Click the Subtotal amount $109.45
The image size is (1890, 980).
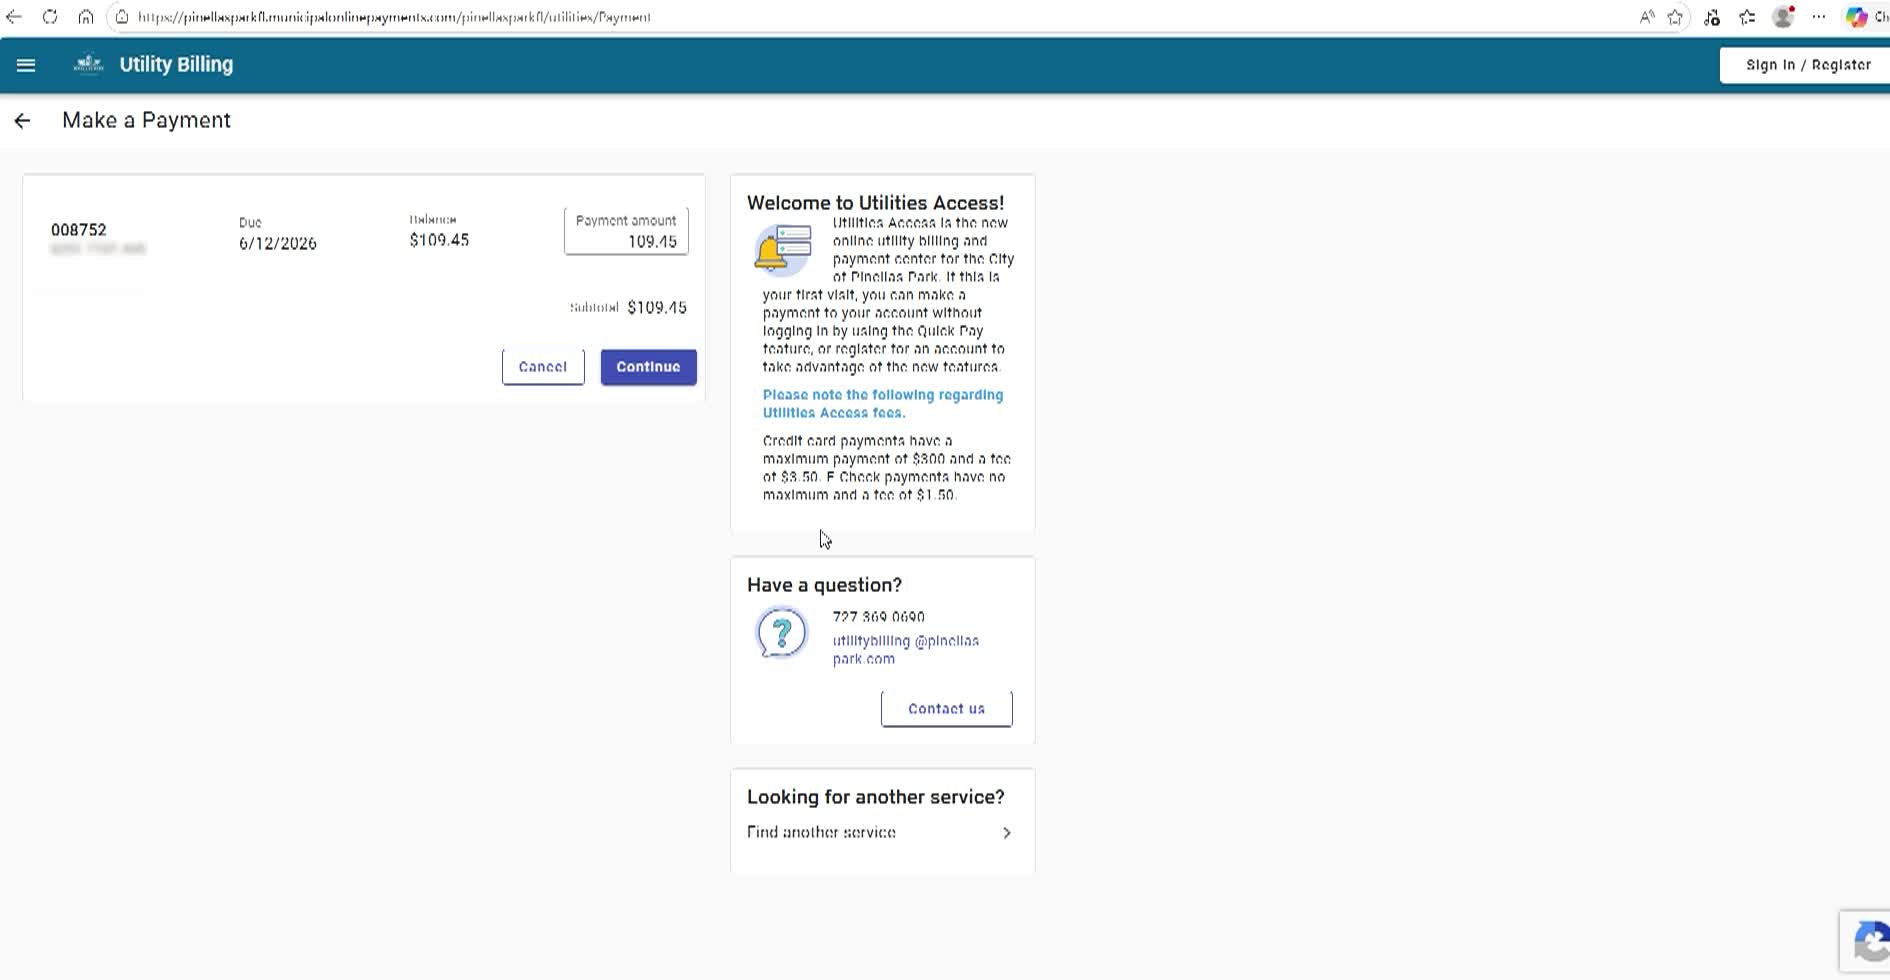tap(657, 308)
